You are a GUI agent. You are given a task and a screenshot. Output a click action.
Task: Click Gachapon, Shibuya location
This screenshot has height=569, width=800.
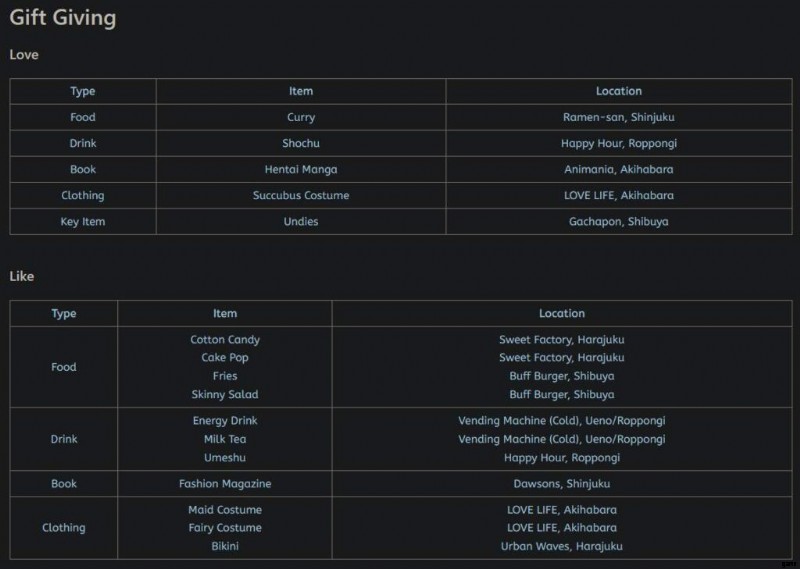pos(618,222)
